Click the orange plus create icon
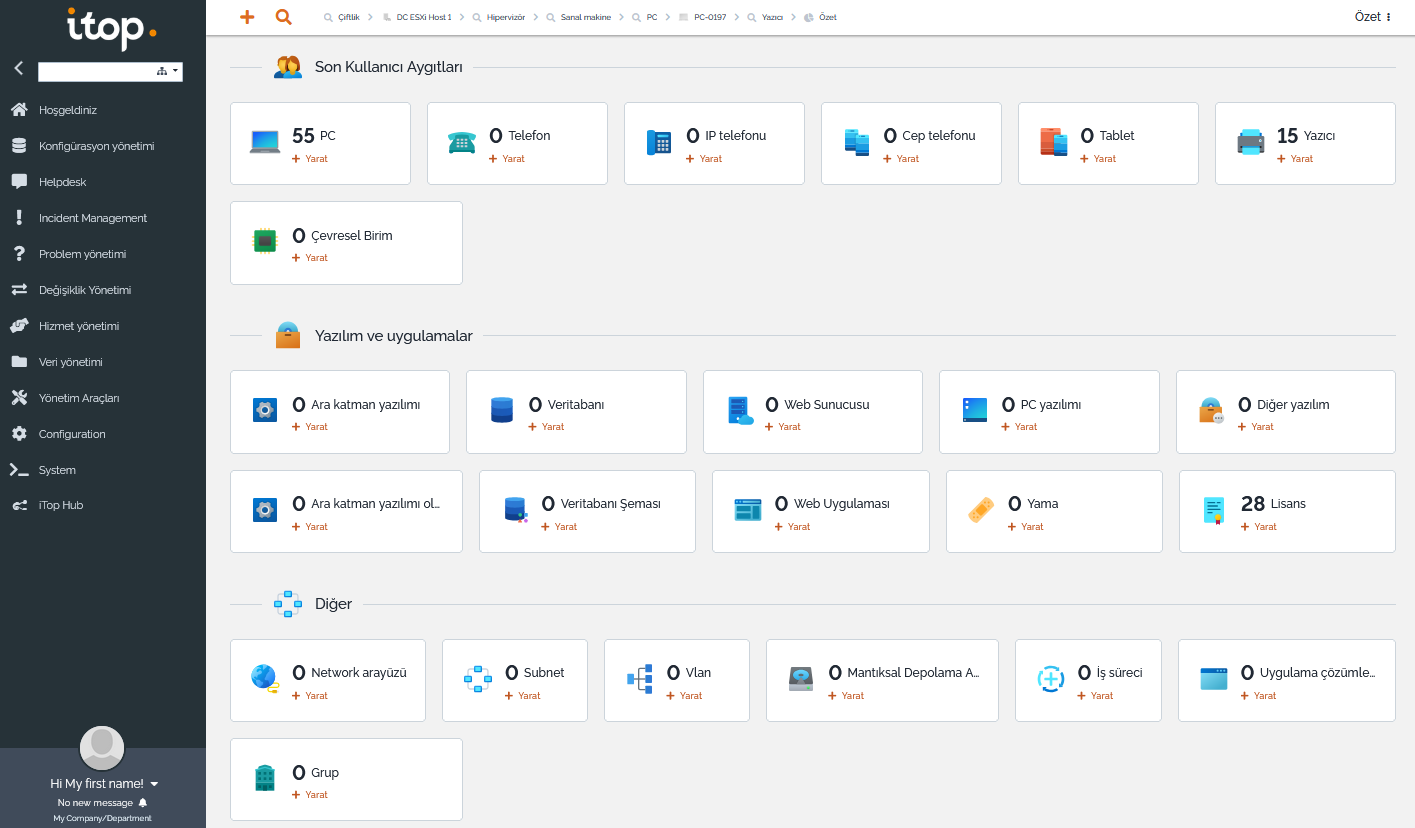The height and width of the screenshot is (828, 1415). (247, 17)
